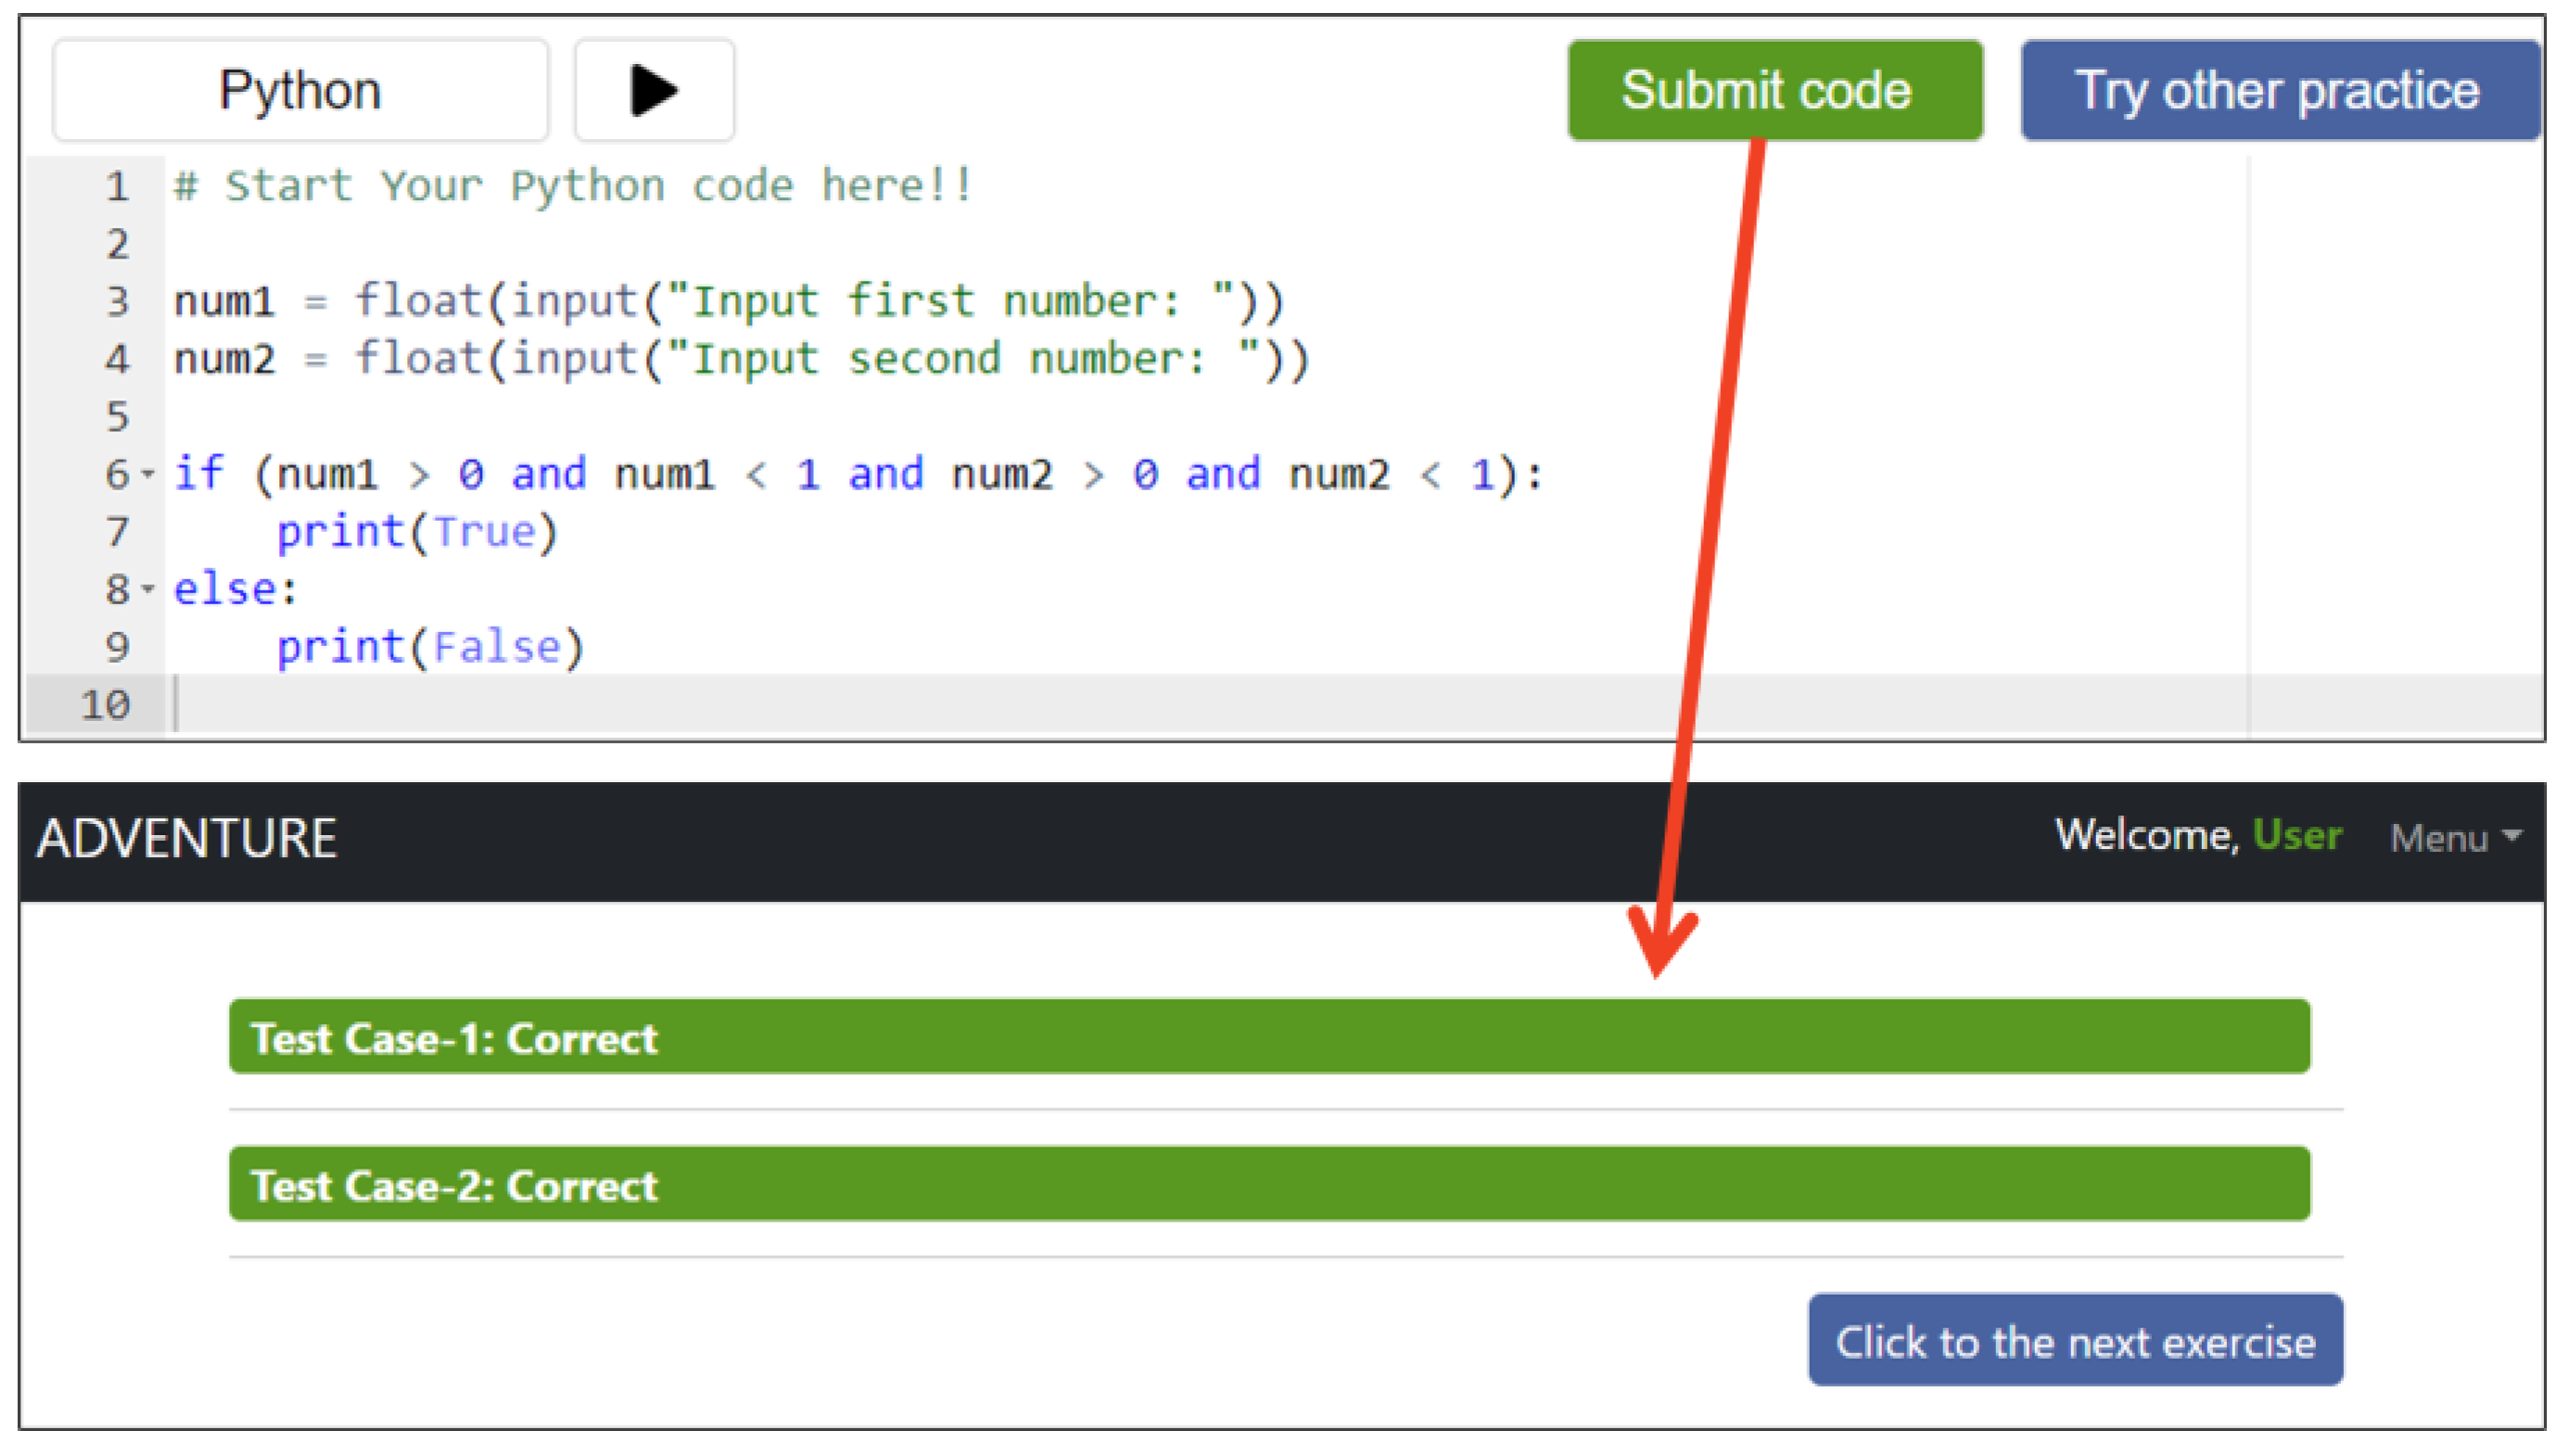Open the Python language selector
The width and height of the screenshot is (2569, 1456).
[x=300, y=91]
